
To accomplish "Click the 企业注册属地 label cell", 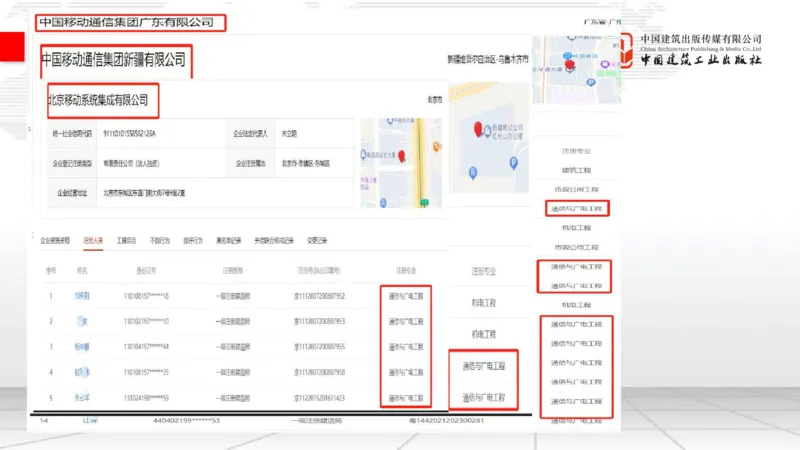I will point(251,163).
